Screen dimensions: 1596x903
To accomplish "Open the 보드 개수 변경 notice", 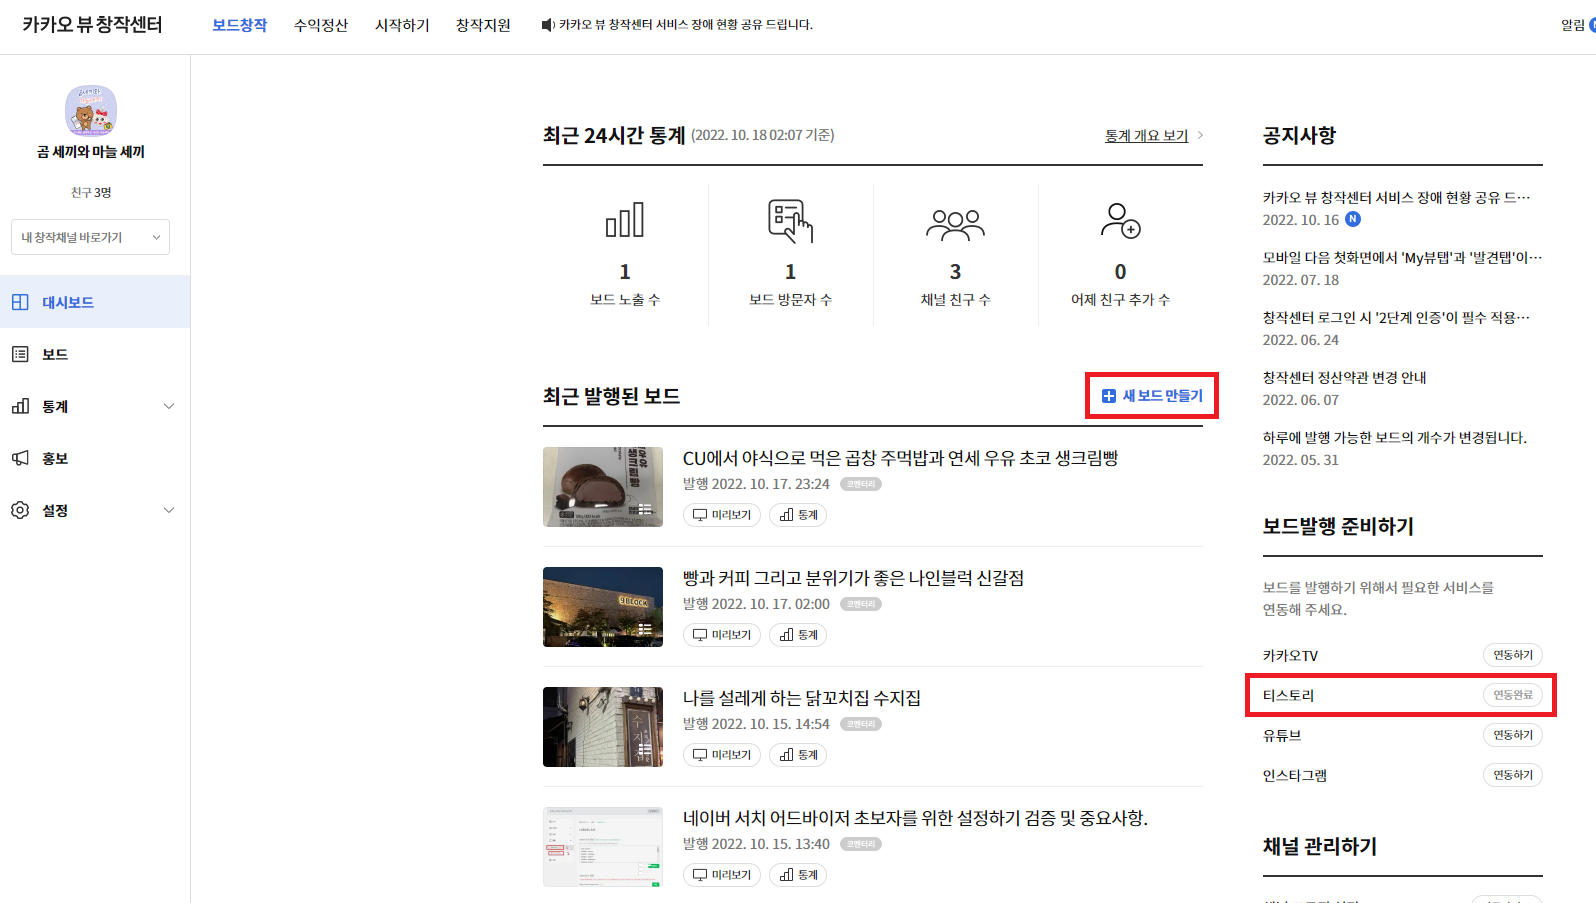I will (x=1394, y=438).
